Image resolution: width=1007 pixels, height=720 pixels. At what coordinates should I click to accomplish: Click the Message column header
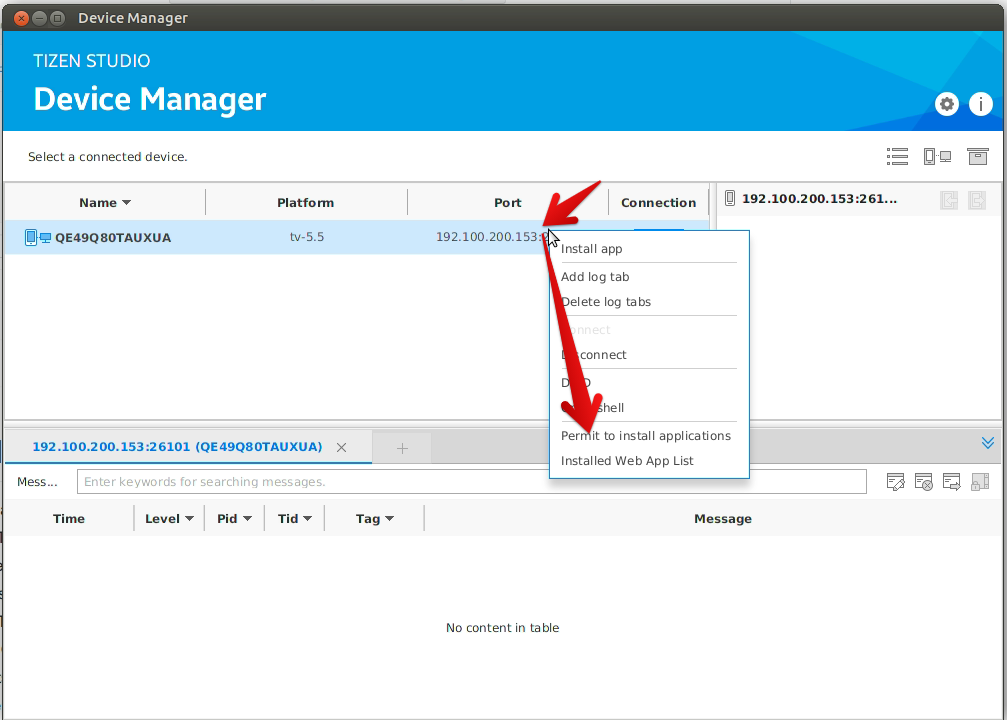point(722,519)
